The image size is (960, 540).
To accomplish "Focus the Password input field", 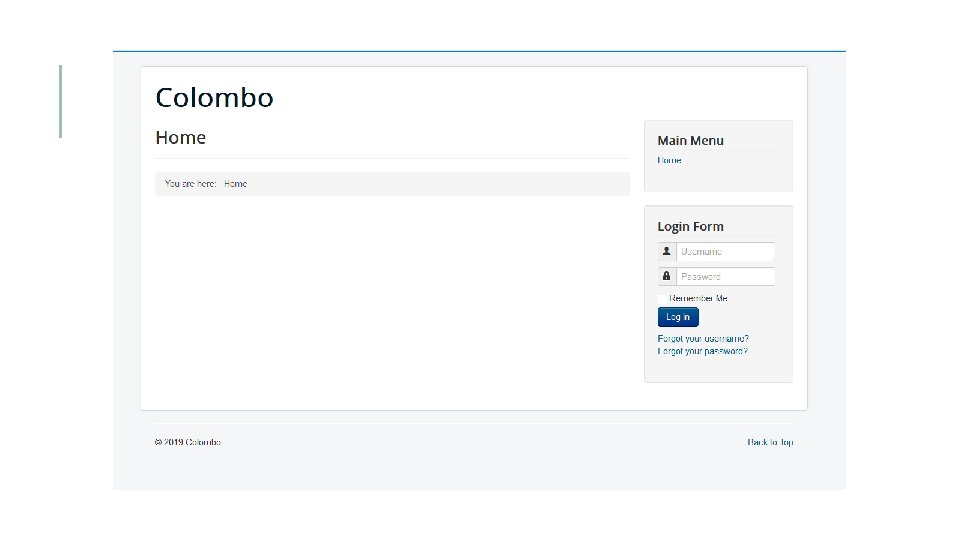I will pyautogui.click(x=726, y=277).
